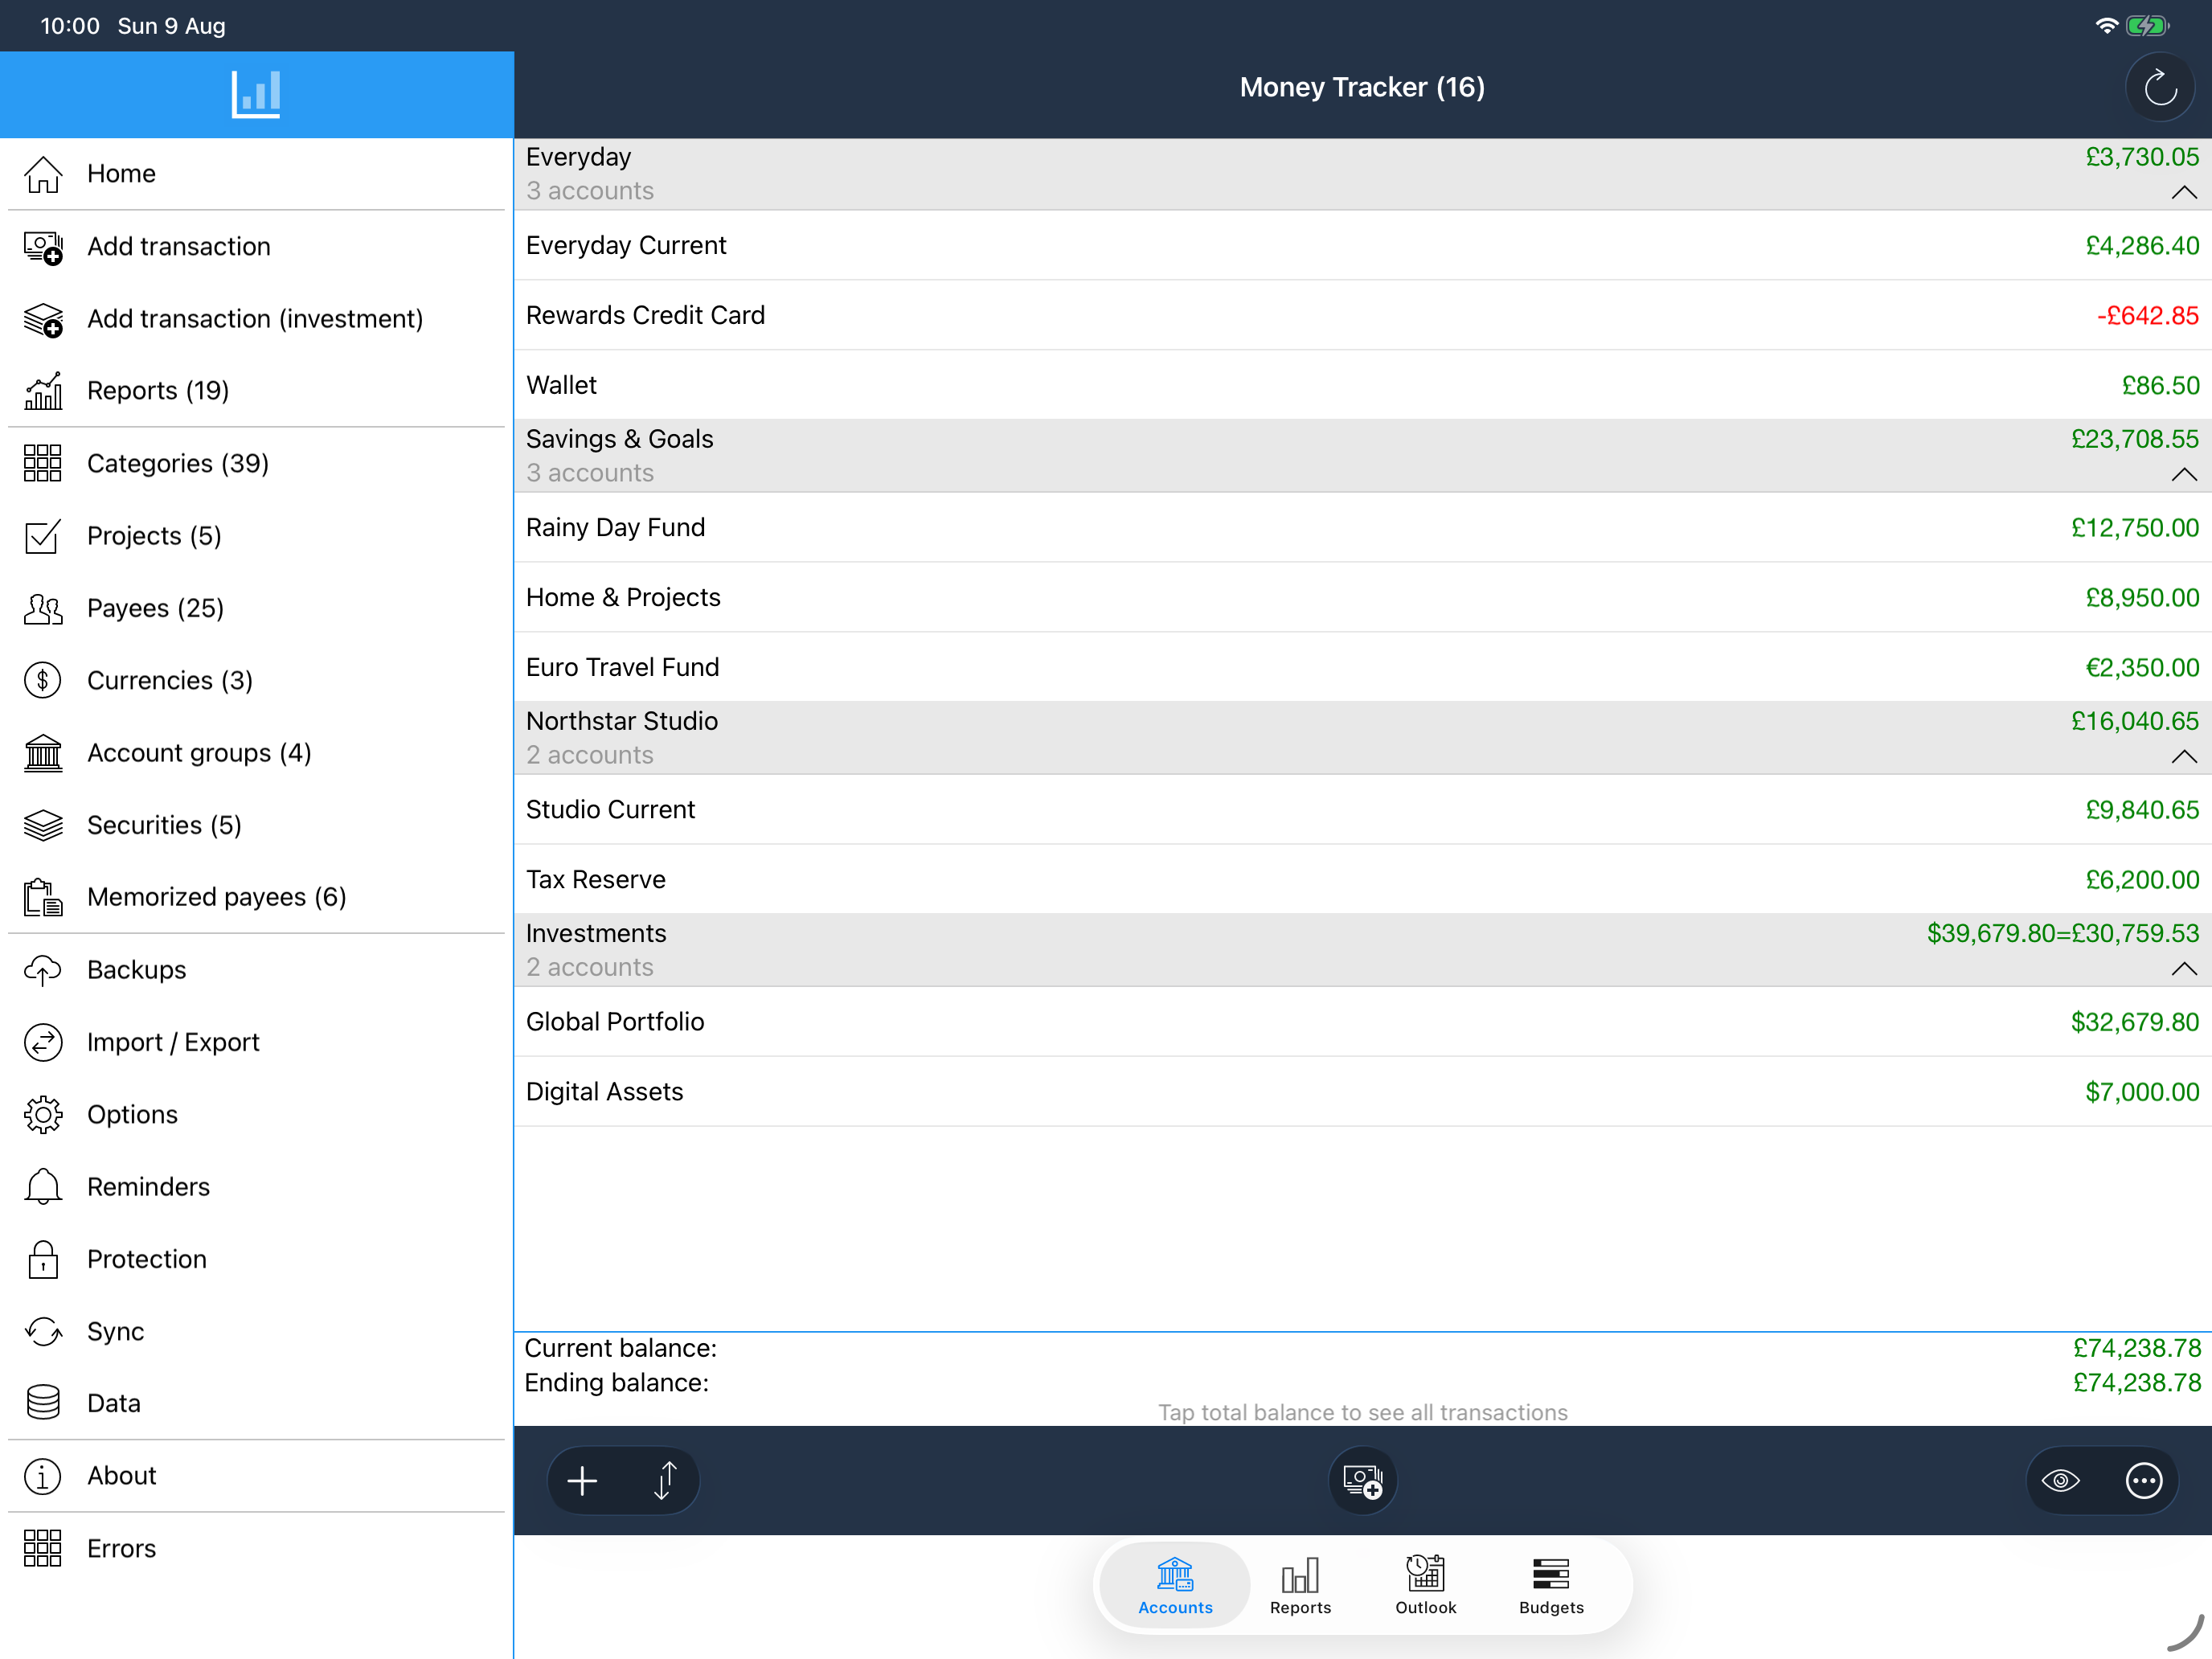Screen dimensions: 2212x1659
Task: Click the Securities (5) layers icon
Action: click(43, 825)
